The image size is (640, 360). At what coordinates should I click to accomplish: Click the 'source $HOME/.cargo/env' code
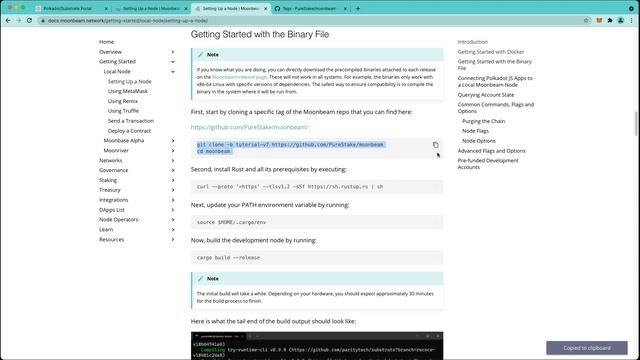click(x=231, y=222)
